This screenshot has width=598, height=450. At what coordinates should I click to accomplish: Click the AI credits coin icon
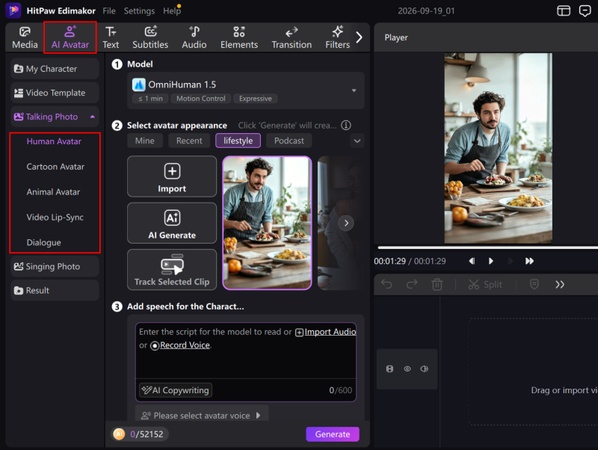[x=119, y=434]
